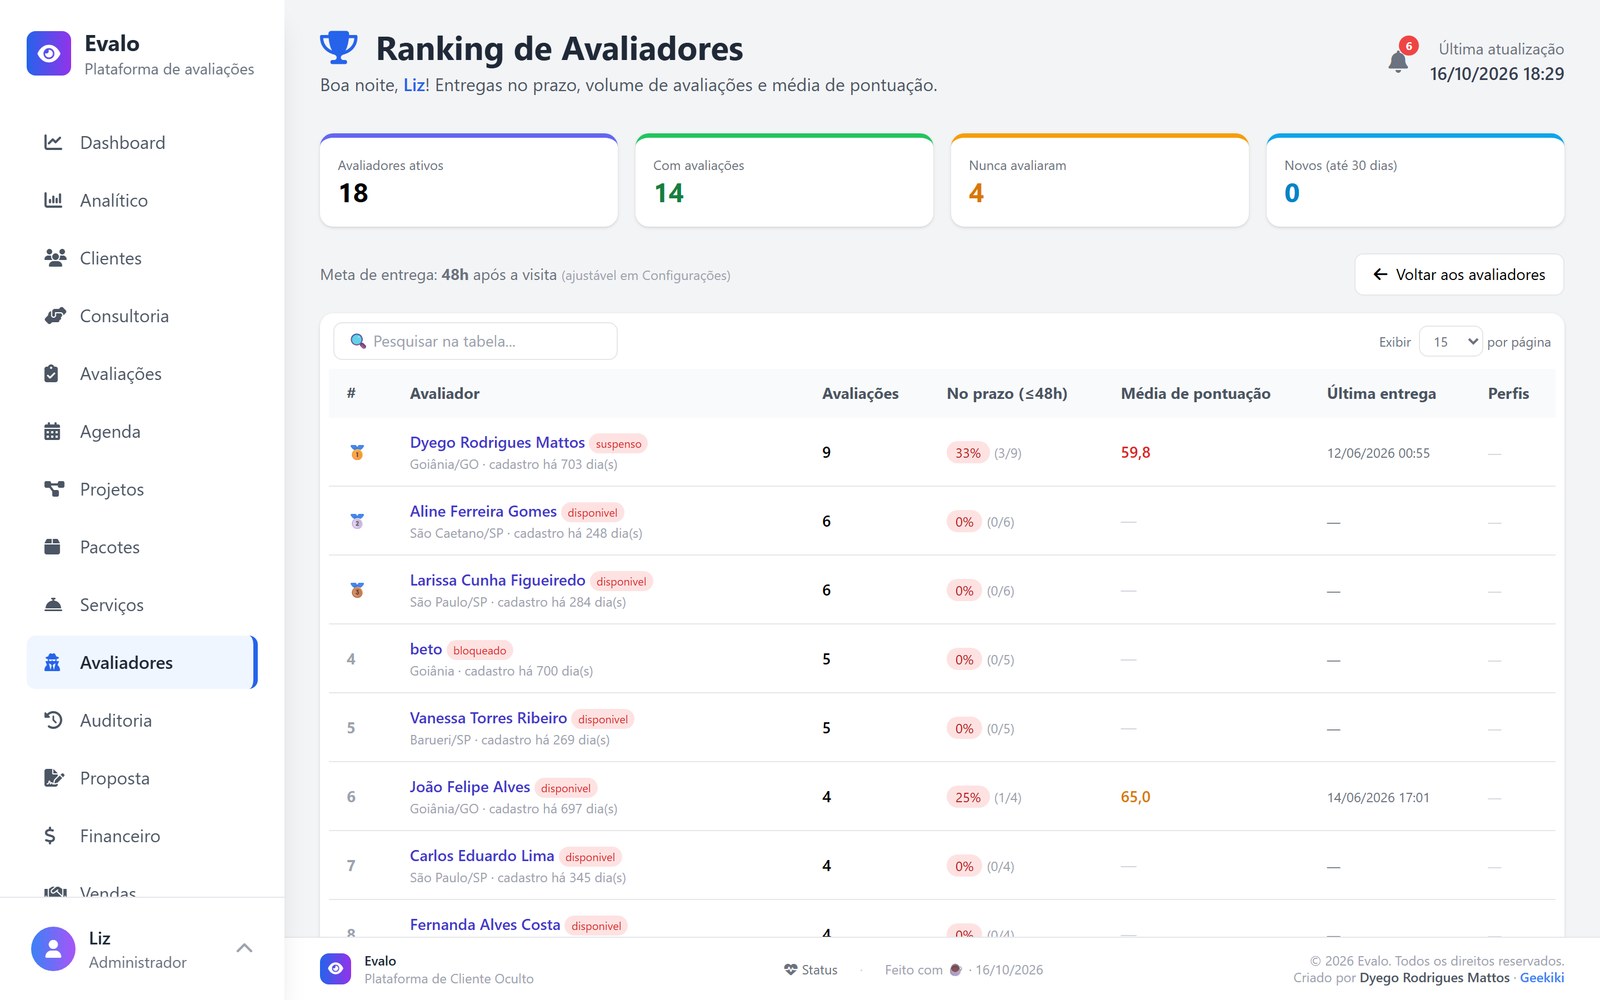Click the silver medal for Aline Ferreira Gomes
The image size is (1600, 1000).
point(357,521)
